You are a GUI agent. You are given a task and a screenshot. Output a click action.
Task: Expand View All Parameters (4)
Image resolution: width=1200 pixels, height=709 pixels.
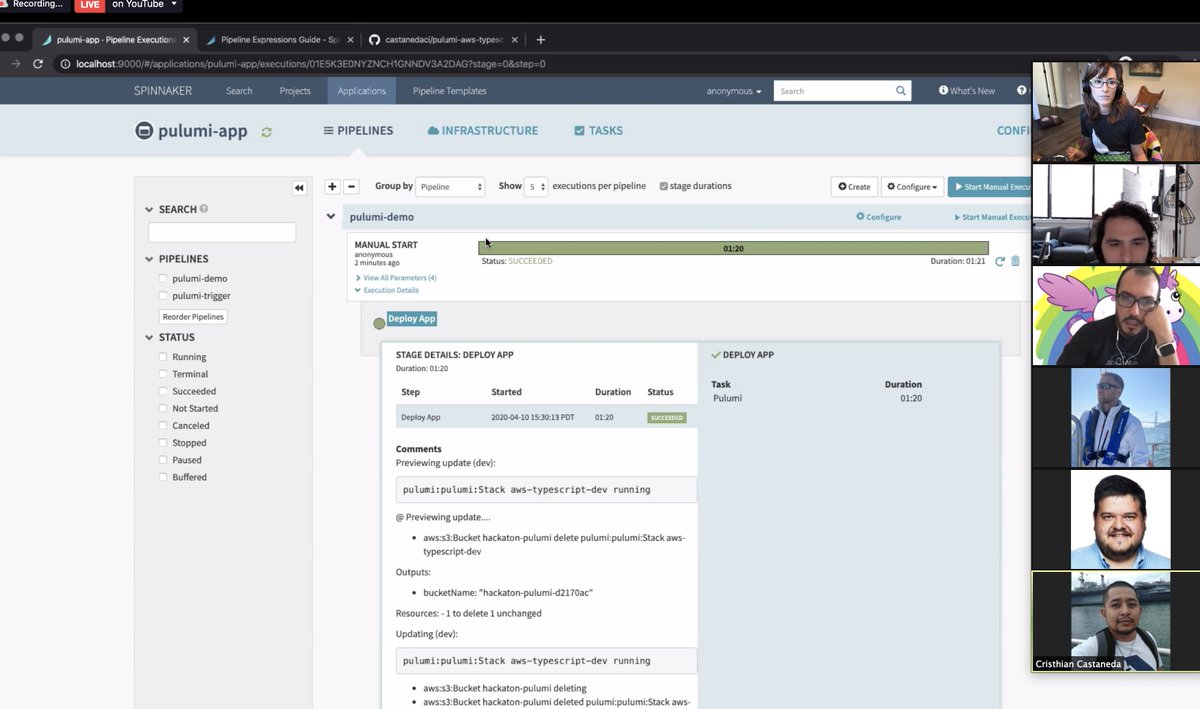tap(396, 278)
